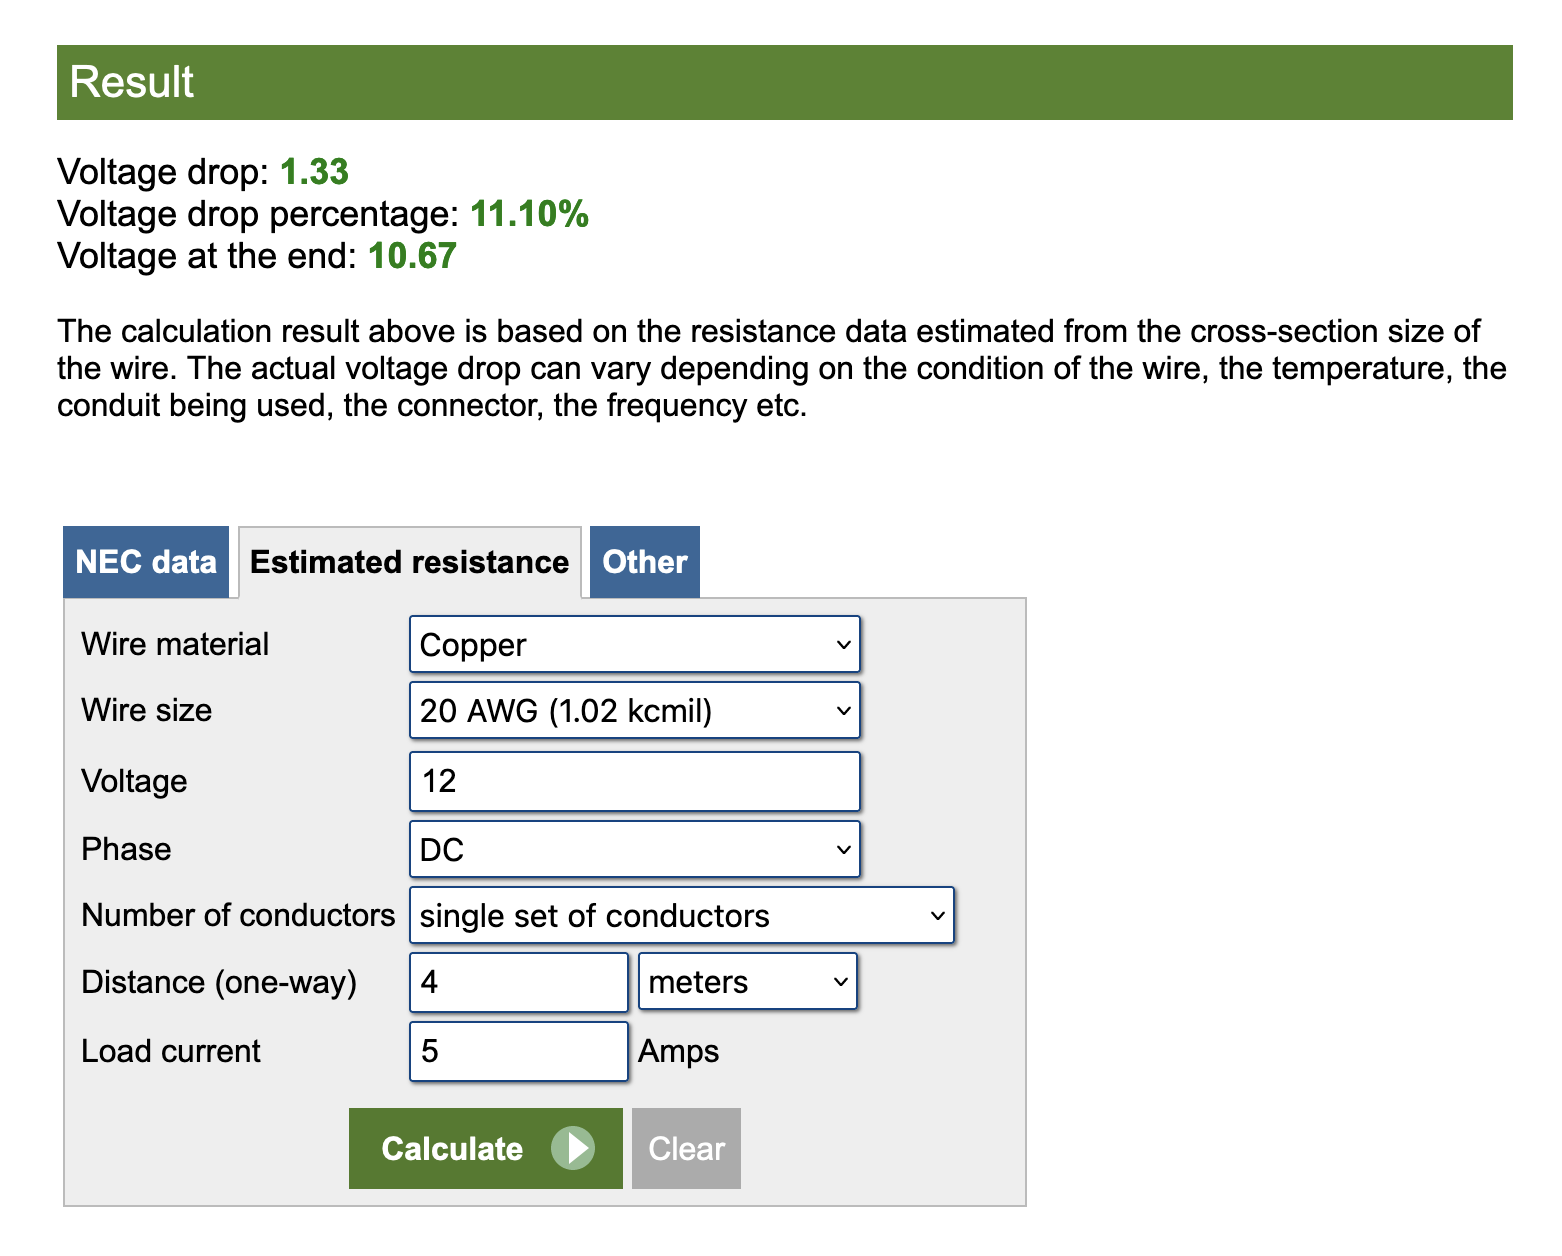Open the Other tab
1562x1256 pixels.
click(x=644, y=562)
